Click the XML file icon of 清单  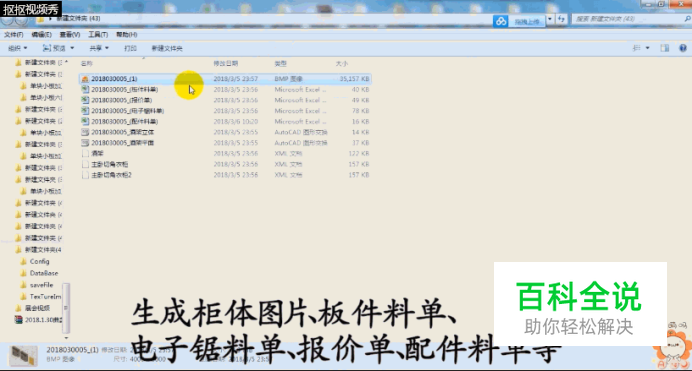[x=85, y=154]
